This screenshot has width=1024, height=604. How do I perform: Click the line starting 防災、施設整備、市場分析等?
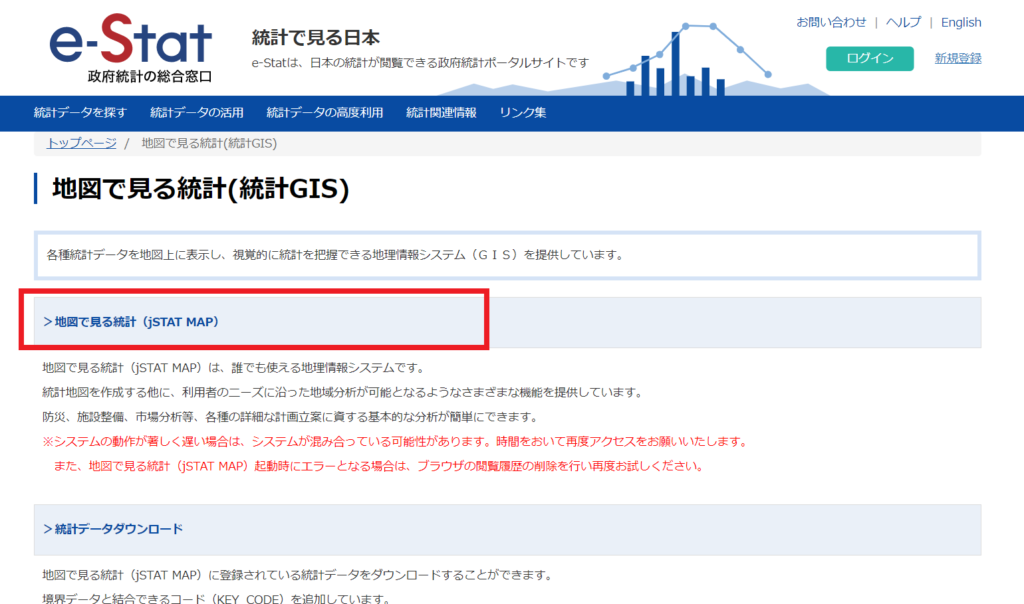pyautogui.click(x=291, y=417)
